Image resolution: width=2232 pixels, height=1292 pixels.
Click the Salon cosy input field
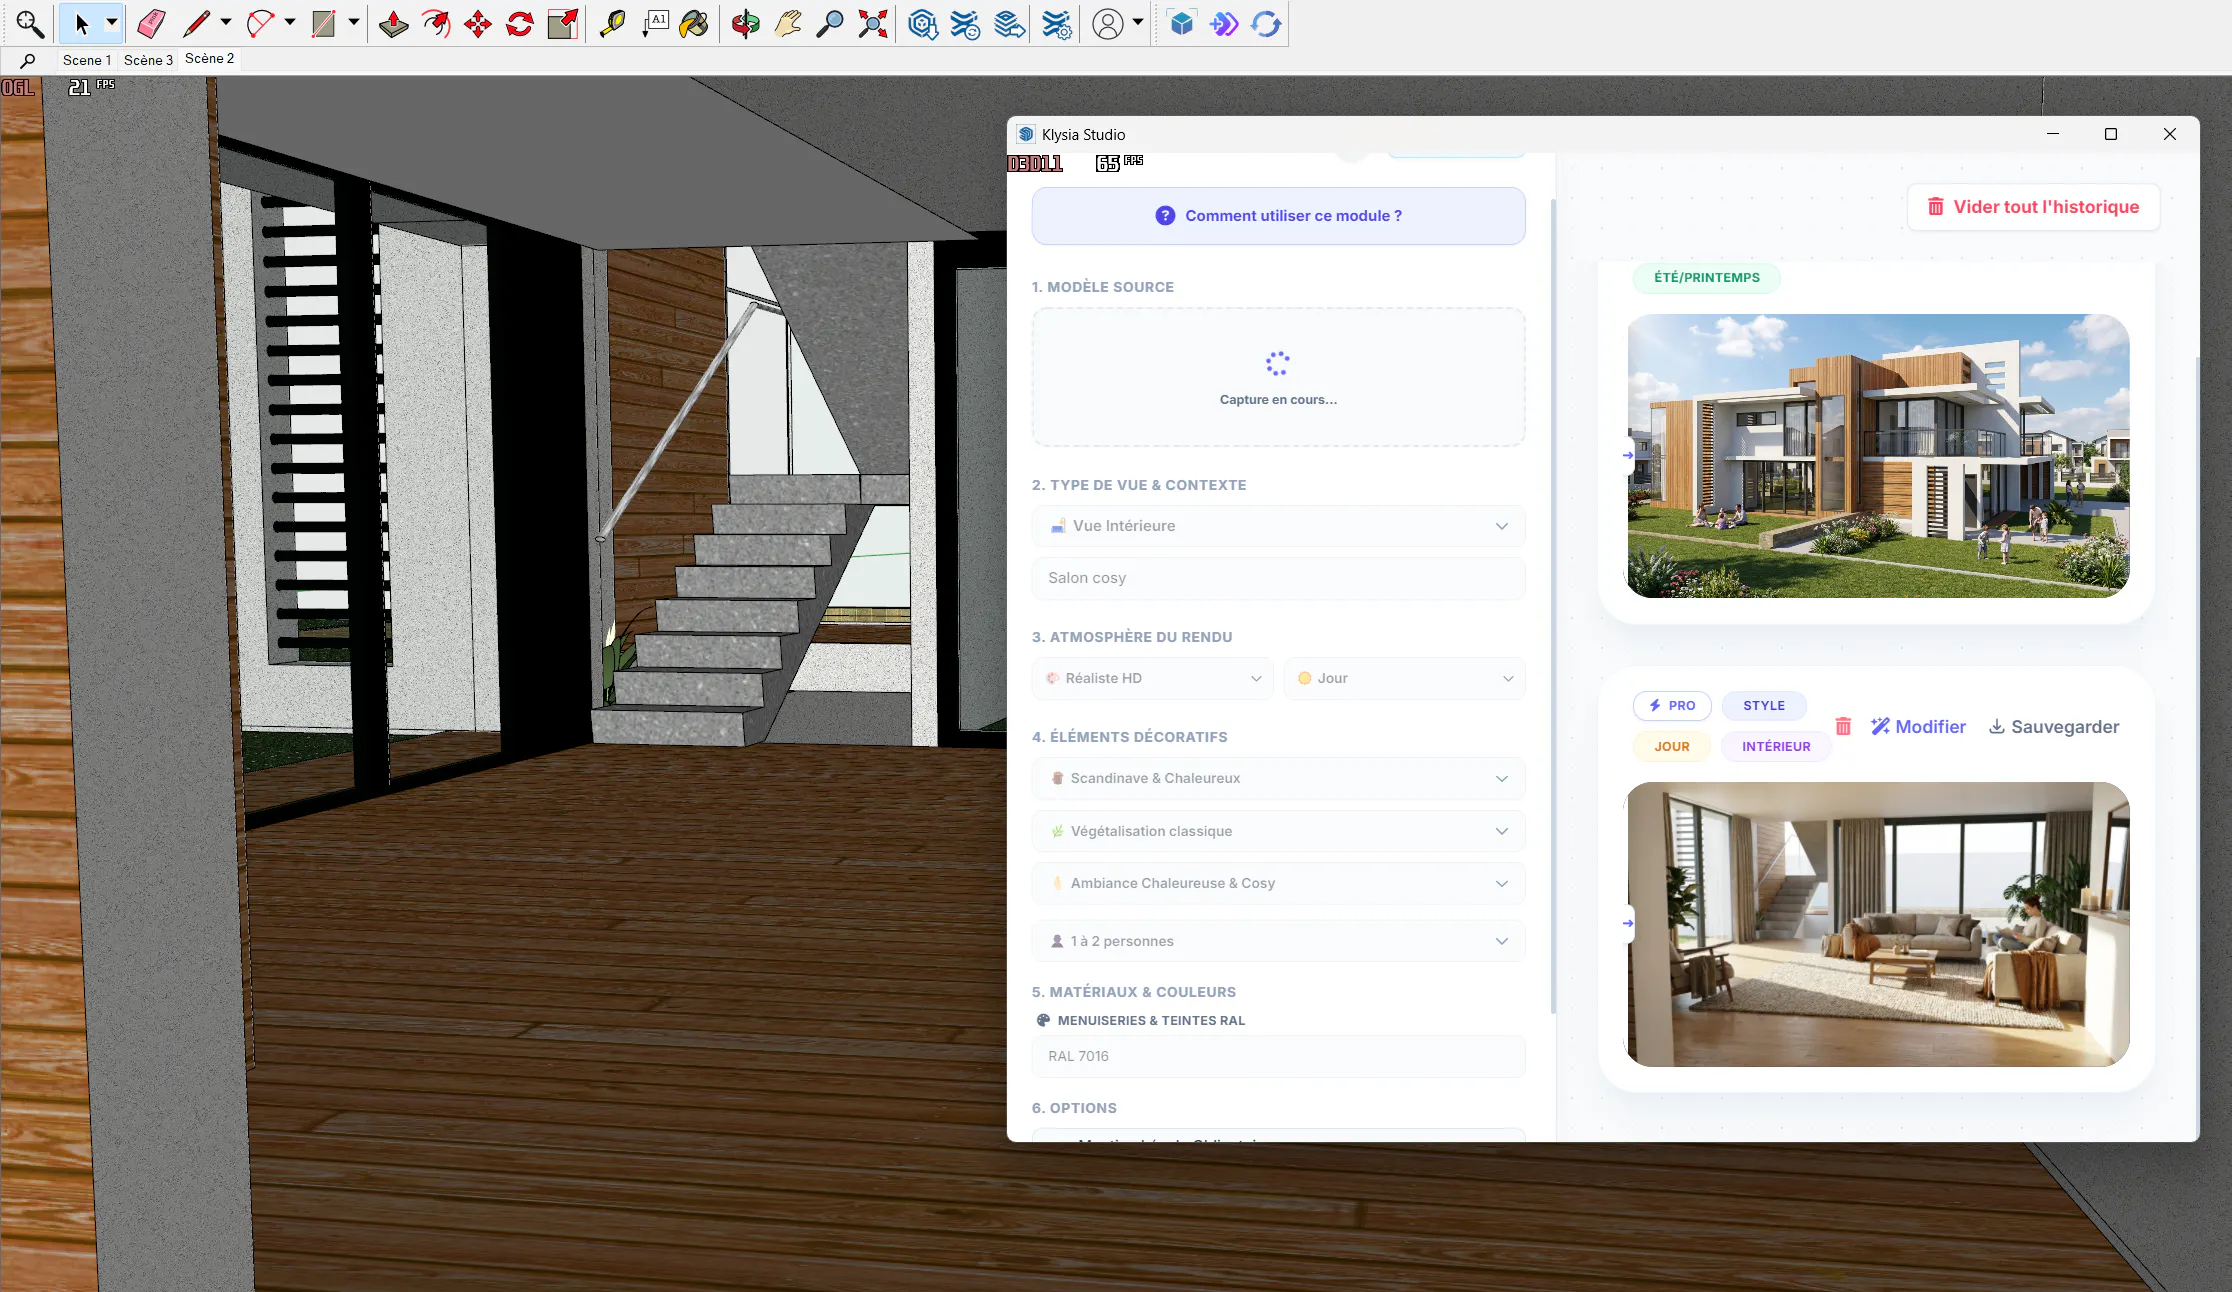tap(1278, 578)
